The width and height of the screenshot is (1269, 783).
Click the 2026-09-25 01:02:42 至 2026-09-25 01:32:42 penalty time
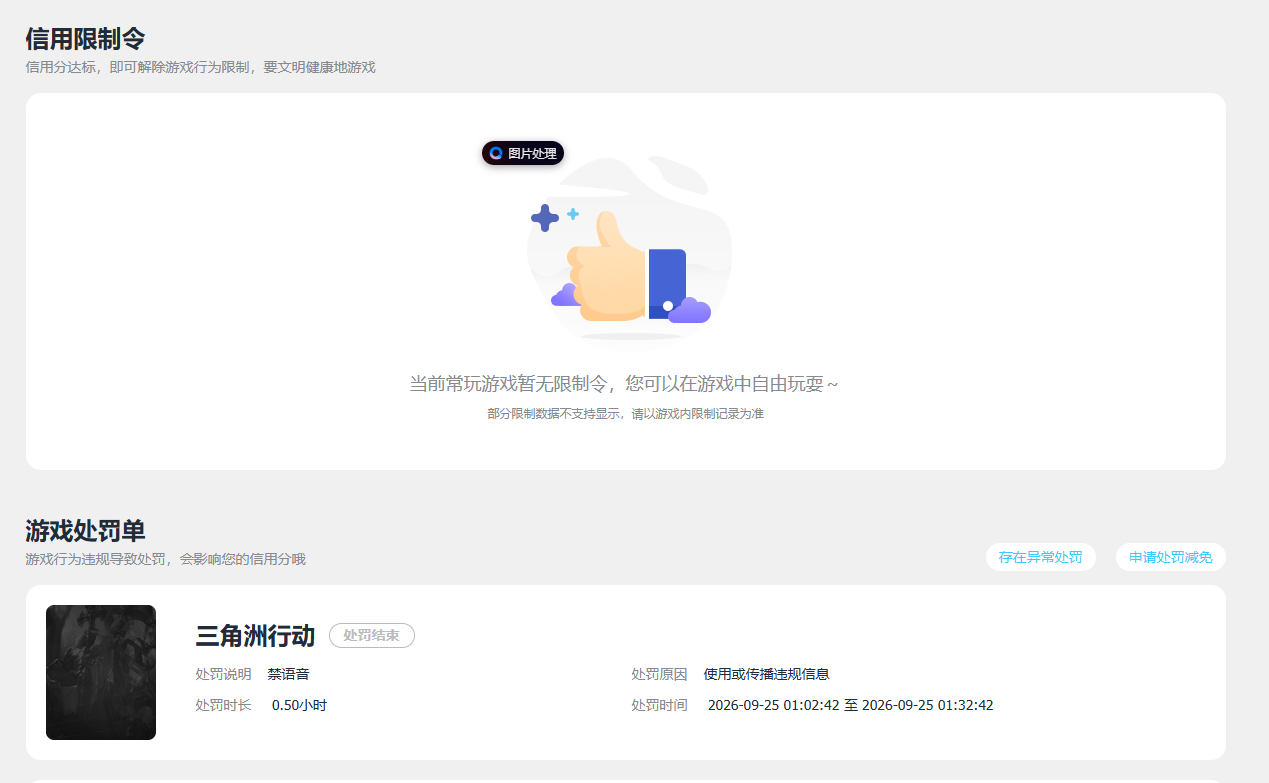tap(850, 705)
